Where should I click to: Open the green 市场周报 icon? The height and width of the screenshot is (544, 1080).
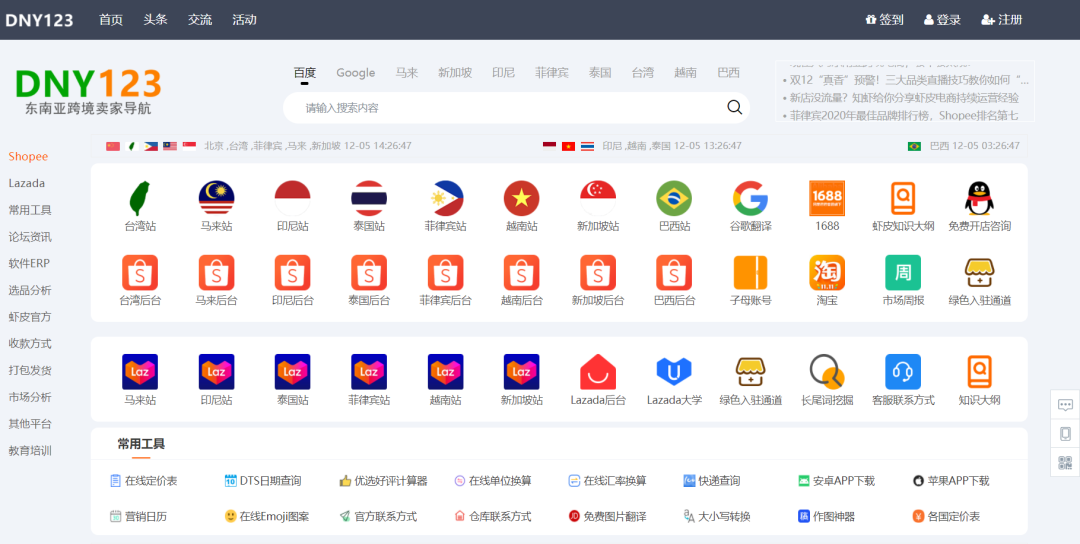click(x=903, y=273)
